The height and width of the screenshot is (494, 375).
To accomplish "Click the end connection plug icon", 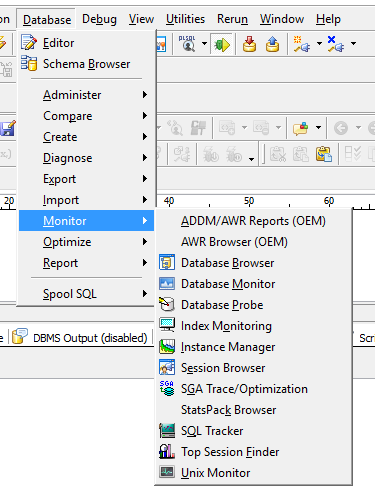I will point(335,44).
